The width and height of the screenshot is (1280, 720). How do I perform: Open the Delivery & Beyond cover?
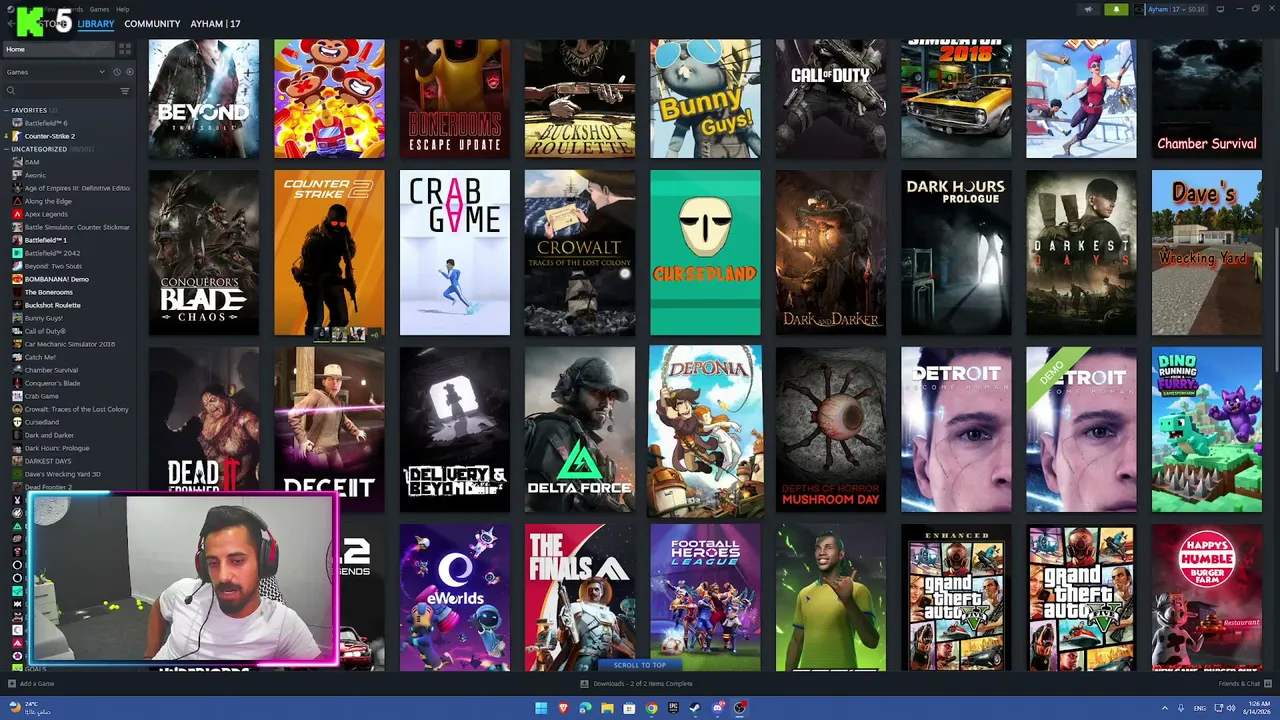(x=455, y=430)
